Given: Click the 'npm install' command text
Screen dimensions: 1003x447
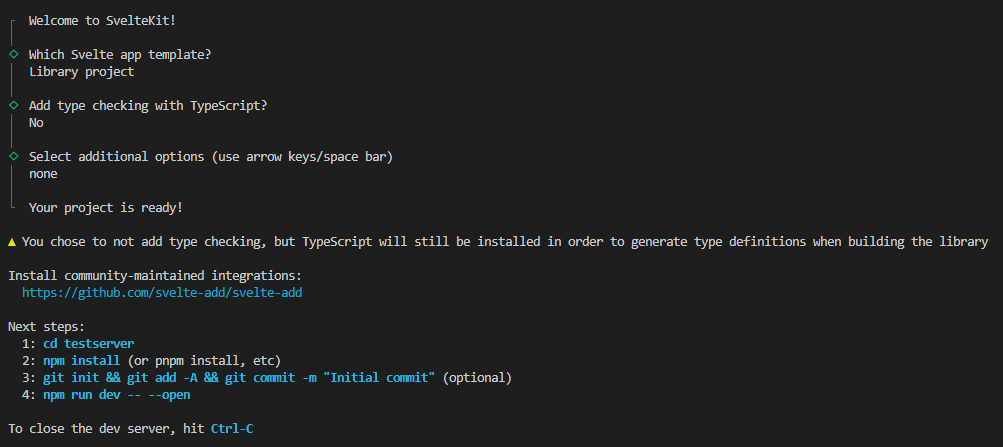Looking at the screenshot, I should [x=82, y=361].
